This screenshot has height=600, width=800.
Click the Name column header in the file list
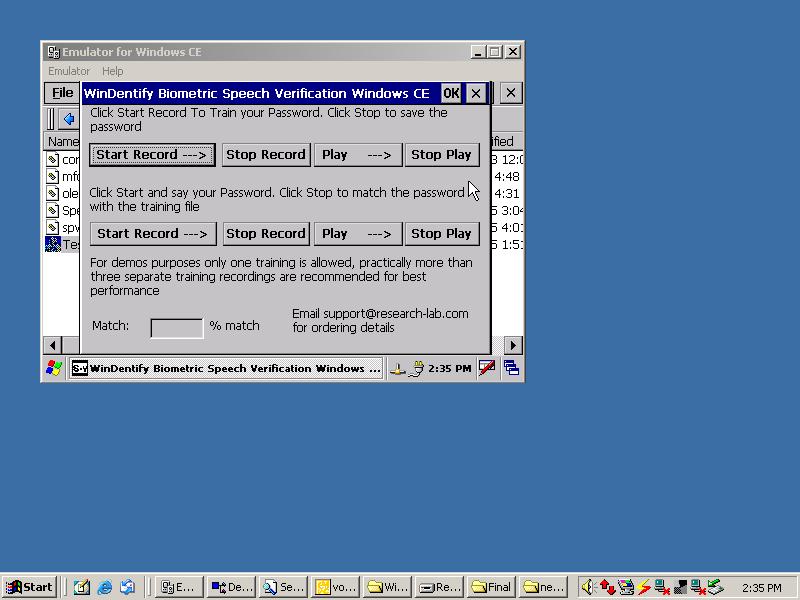click(x=62, y=141)
